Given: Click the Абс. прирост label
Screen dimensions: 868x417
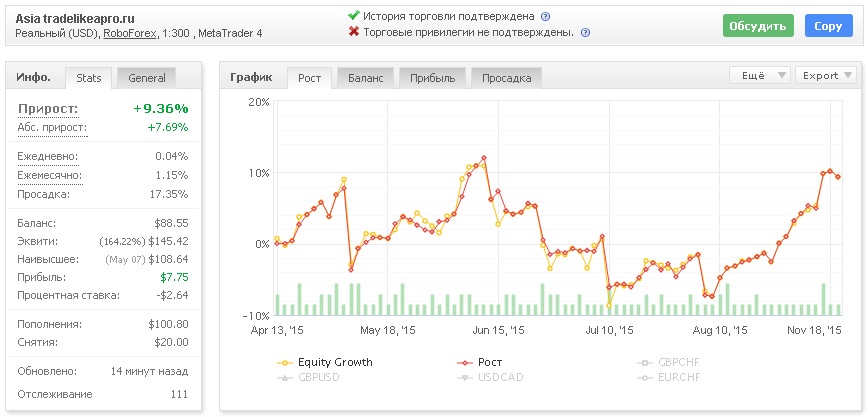Looking at the screenshot, I should pos(51,127).
